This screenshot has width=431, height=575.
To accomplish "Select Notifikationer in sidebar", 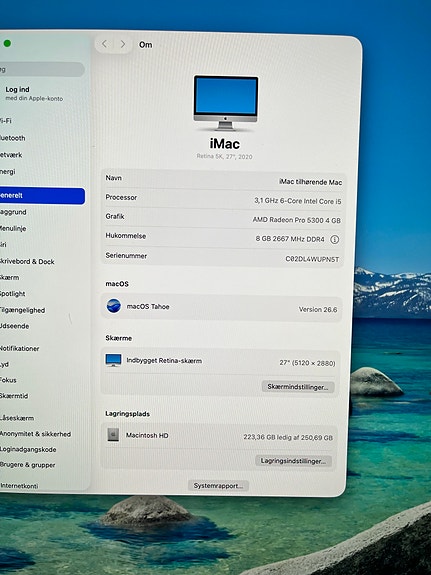I will (x=19, y=348).
